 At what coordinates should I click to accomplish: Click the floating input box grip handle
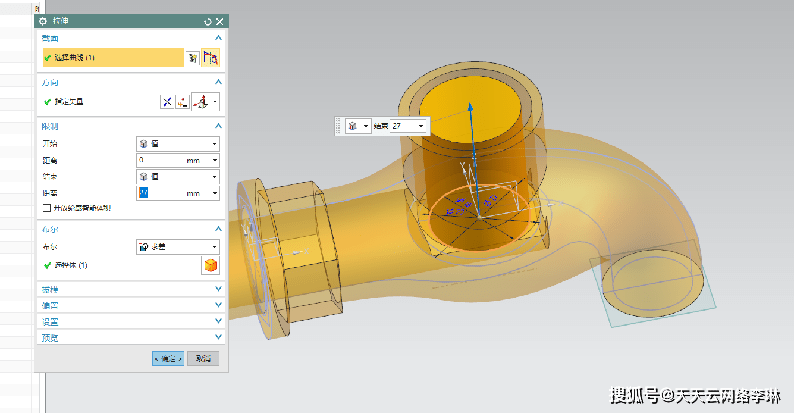click(339, 126)
